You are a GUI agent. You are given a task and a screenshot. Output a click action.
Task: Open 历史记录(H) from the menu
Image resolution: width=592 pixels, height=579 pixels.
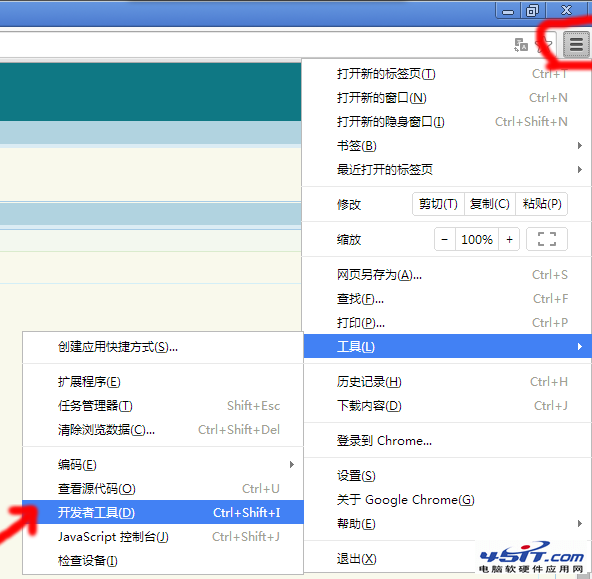(447, 382)
